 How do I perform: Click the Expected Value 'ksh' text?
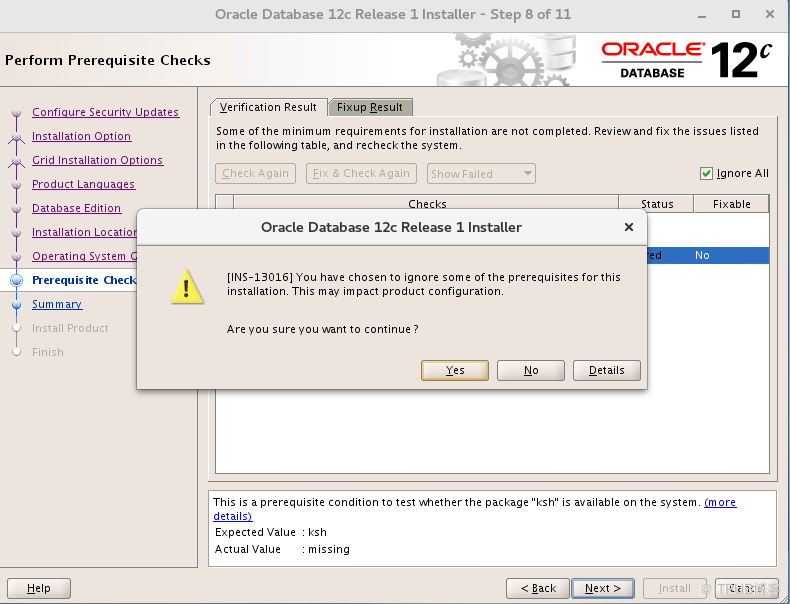pyautogui.click(x=317, y=532)
